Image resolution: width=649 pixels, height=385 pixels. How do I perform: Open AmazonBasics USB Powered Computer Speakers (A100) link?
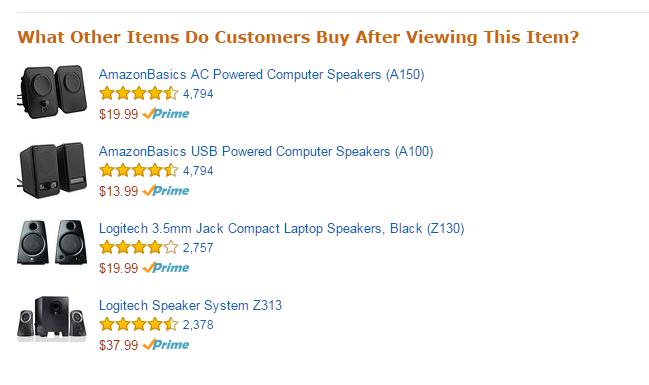click(266, 152)
